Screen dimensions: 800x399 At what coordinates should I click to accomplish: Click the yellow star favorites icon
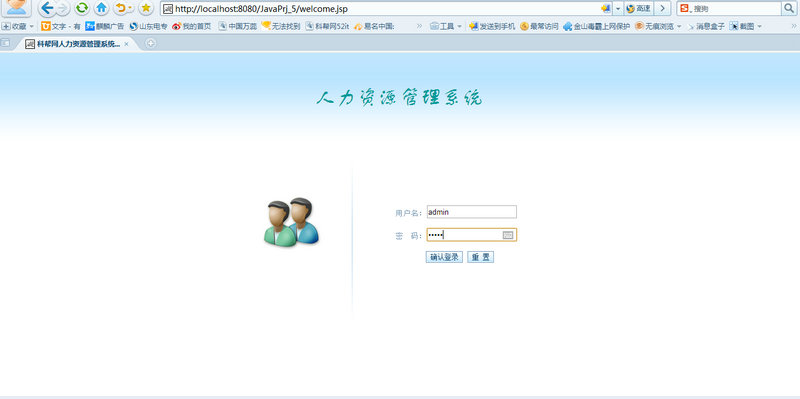coord(146,8)
